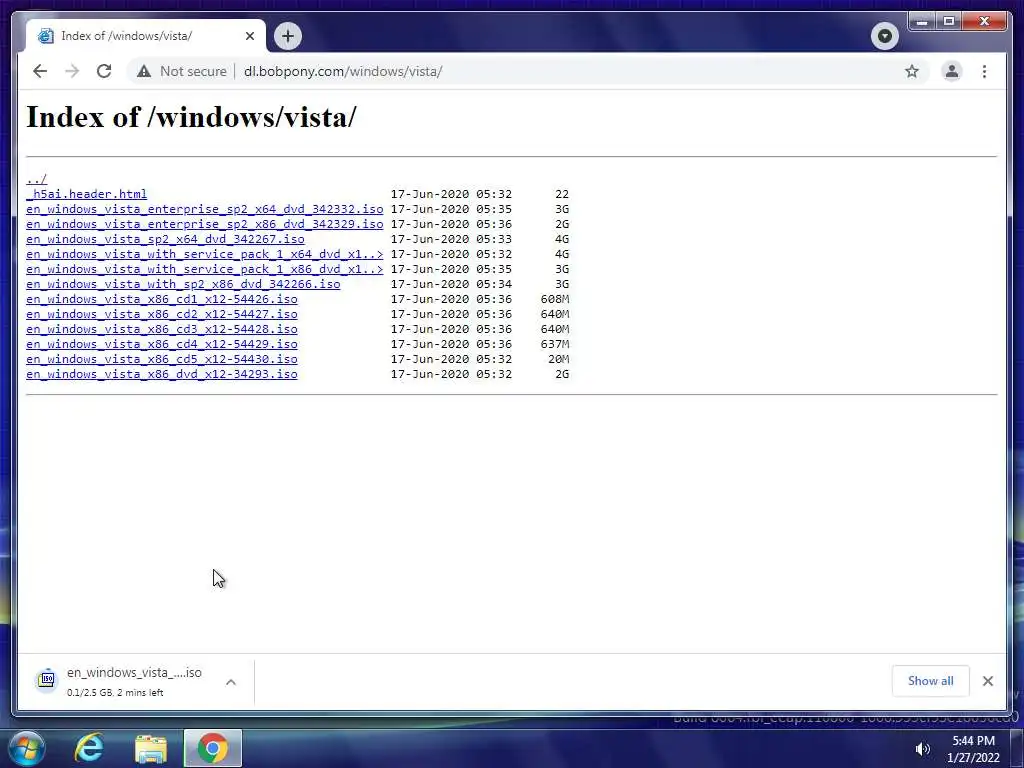Download en_windows_vista_x86_dvd_x12-34293.iso
Screen dimensions: 1024x768
[162, 374]
